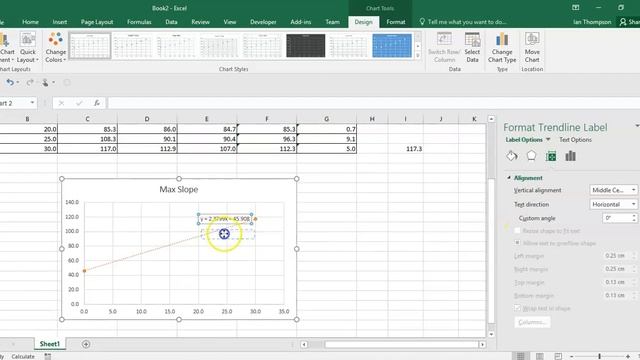Screen dimensions: 640x360
Task: Open Format chart tools tab
Action: [x=396, y=22]
